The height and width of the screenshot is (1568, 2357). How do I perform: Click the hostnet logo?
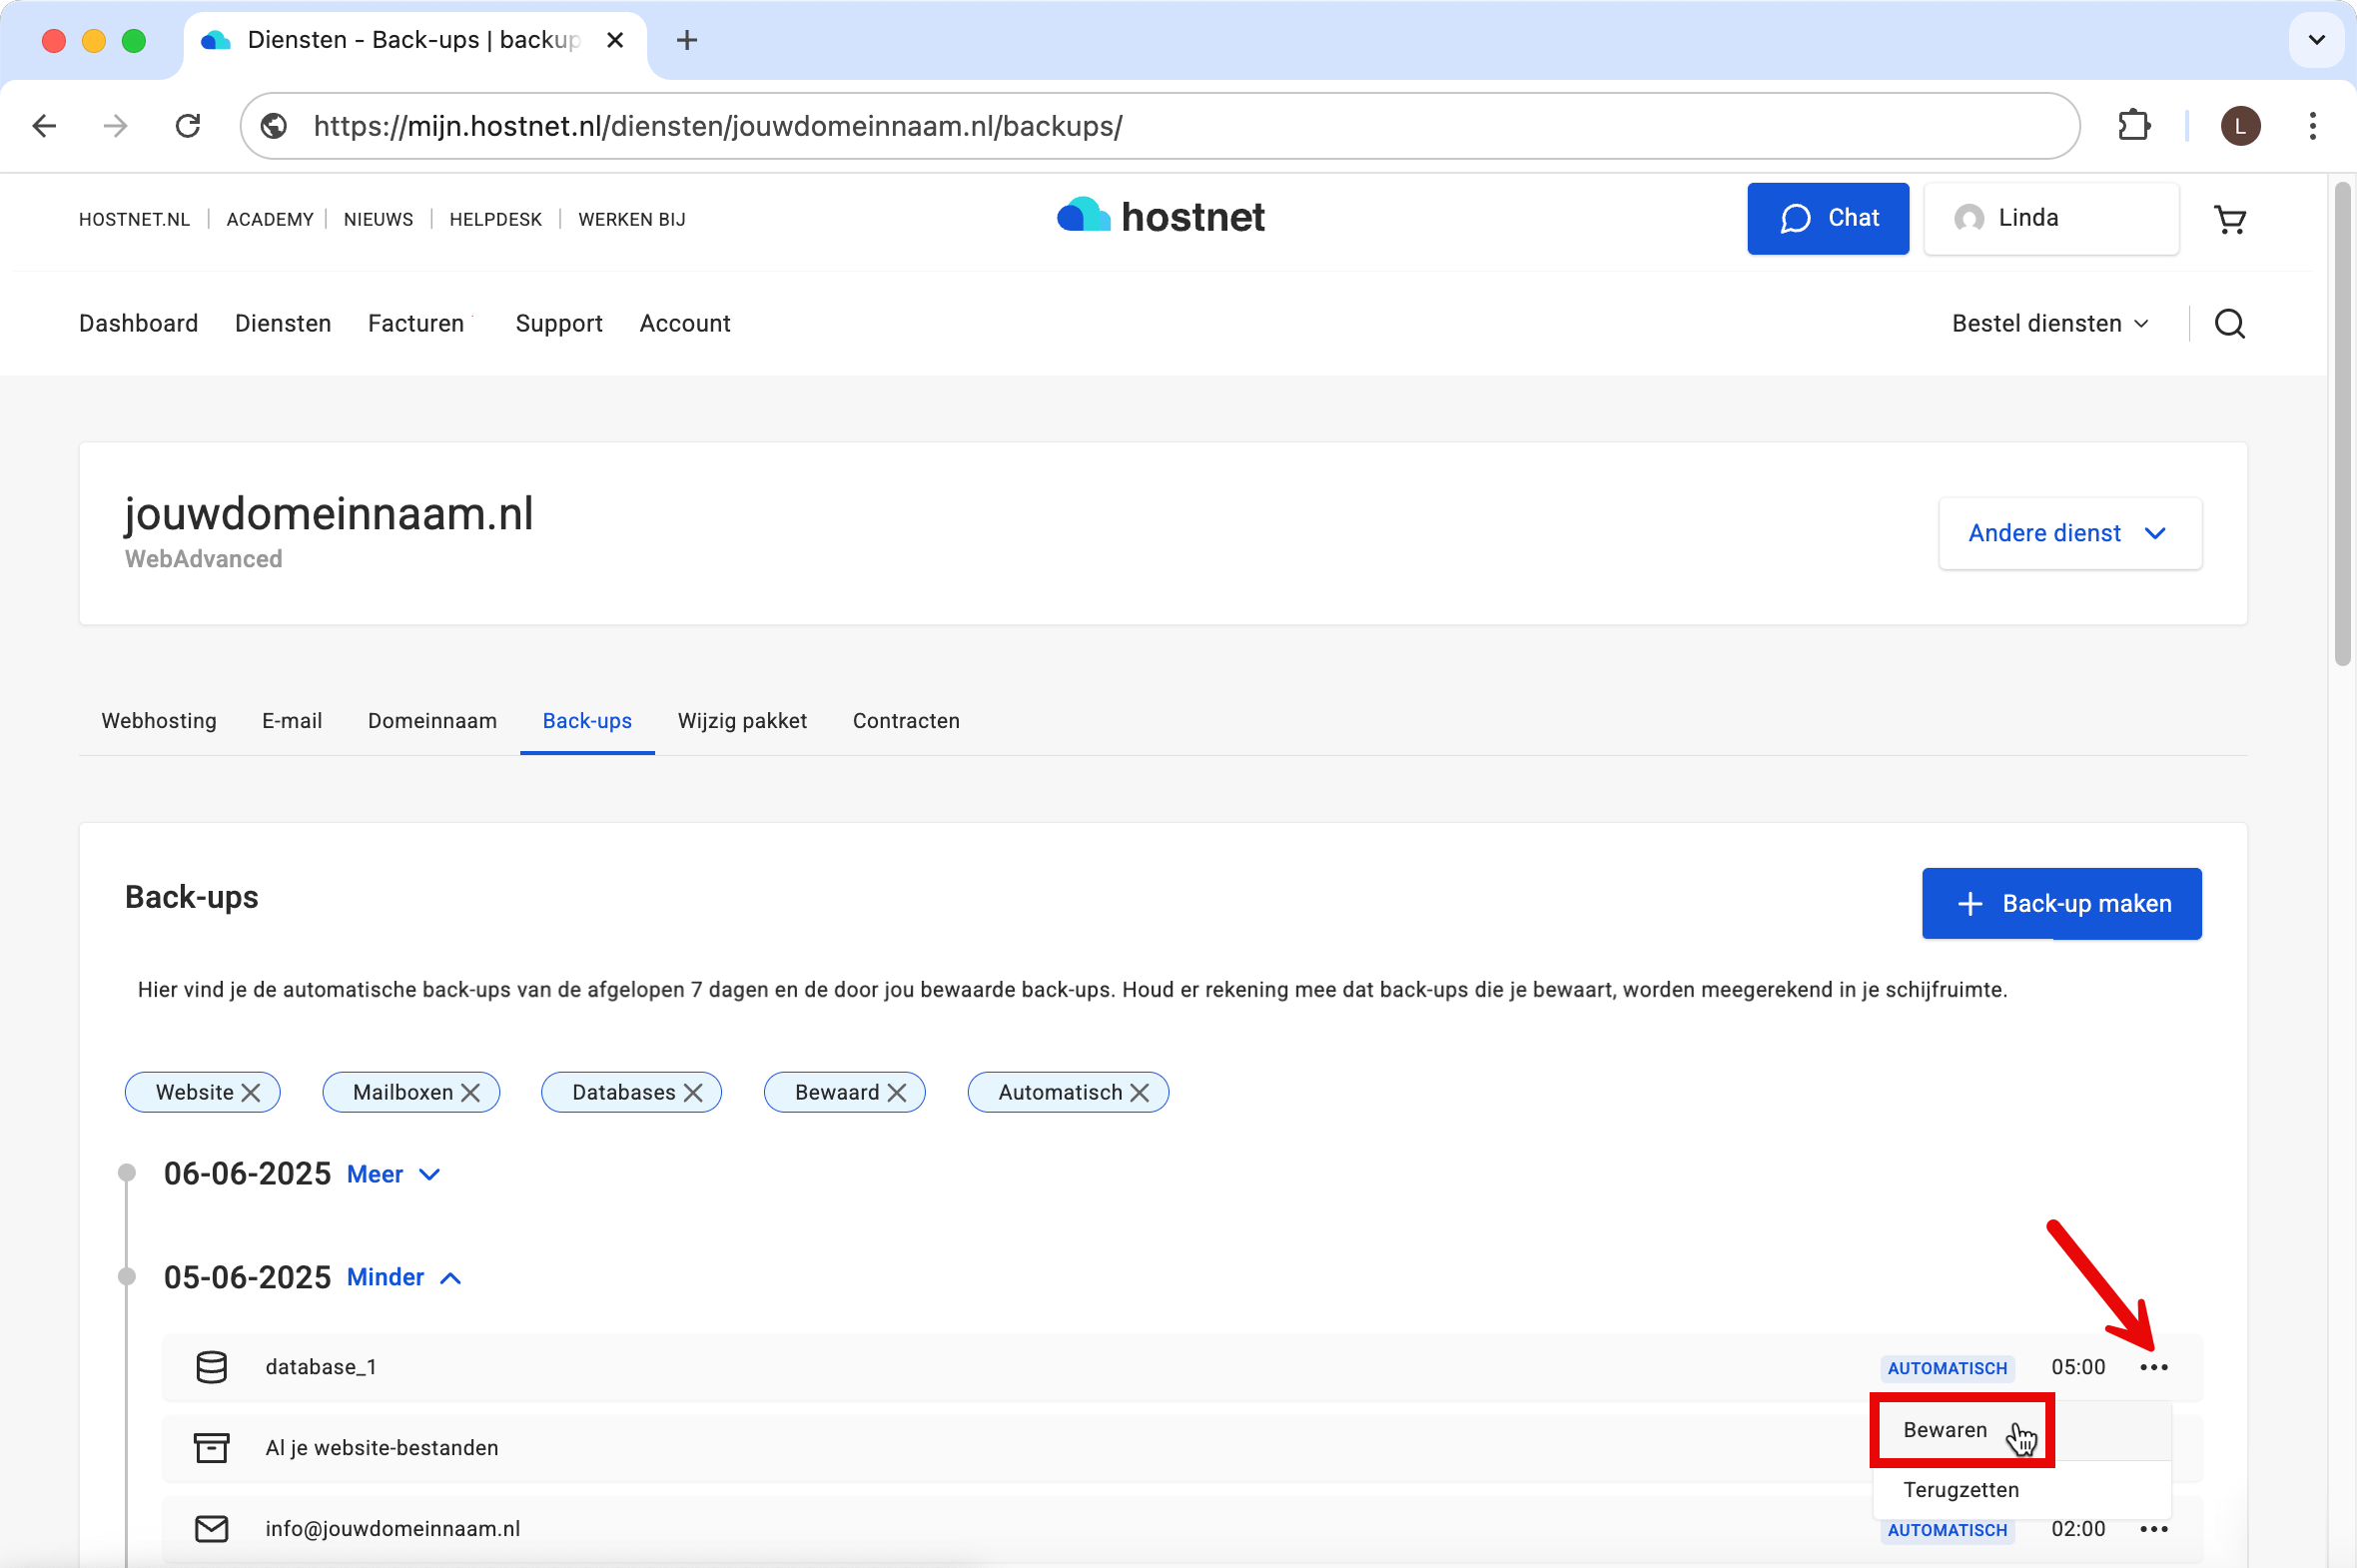[x=1160, y=217]
